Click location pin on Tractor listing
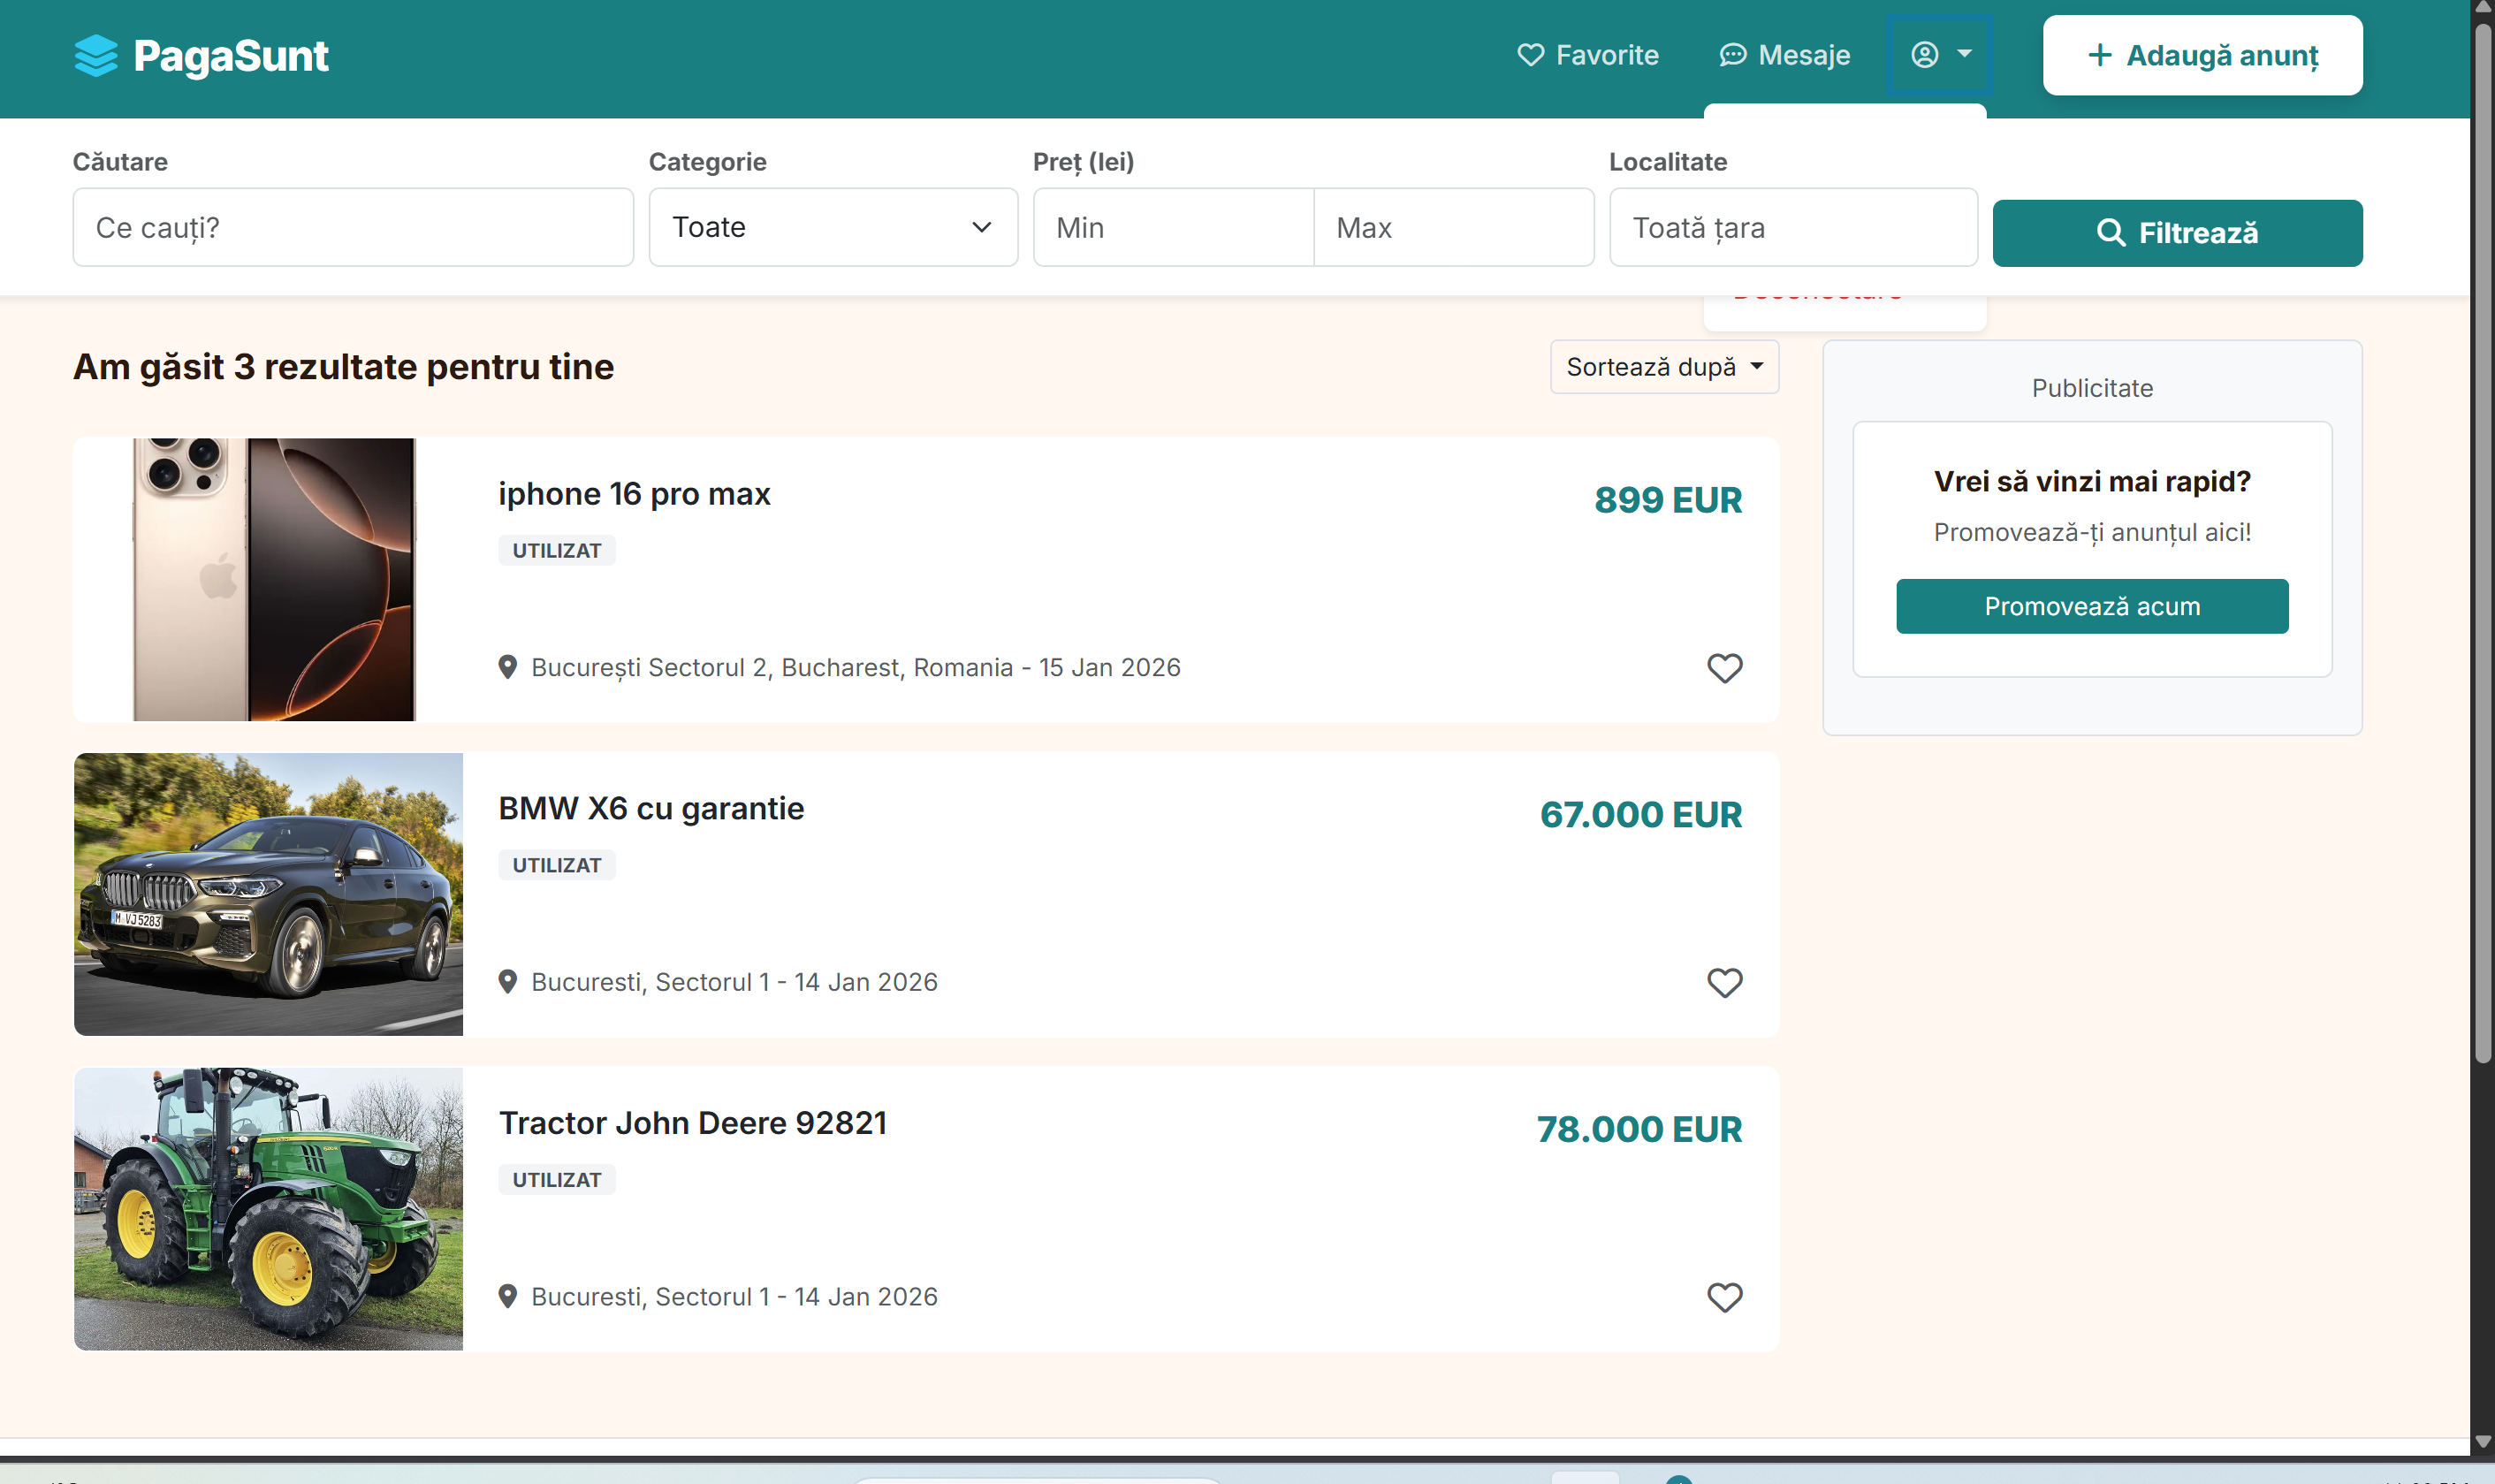Image resolution: width=2495 pixels, height=1484 pixels. tap(508, 1296)
